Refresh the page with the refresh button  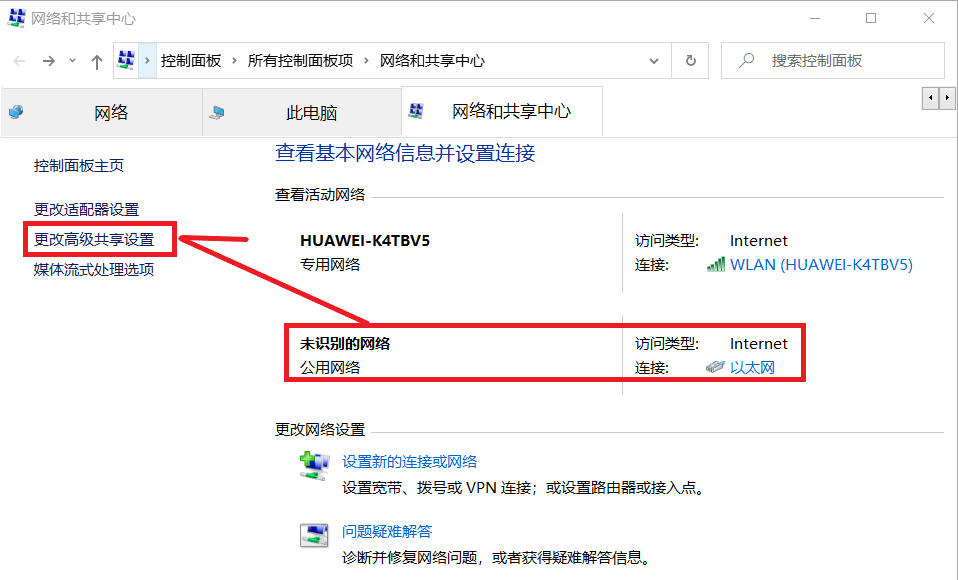690,61
